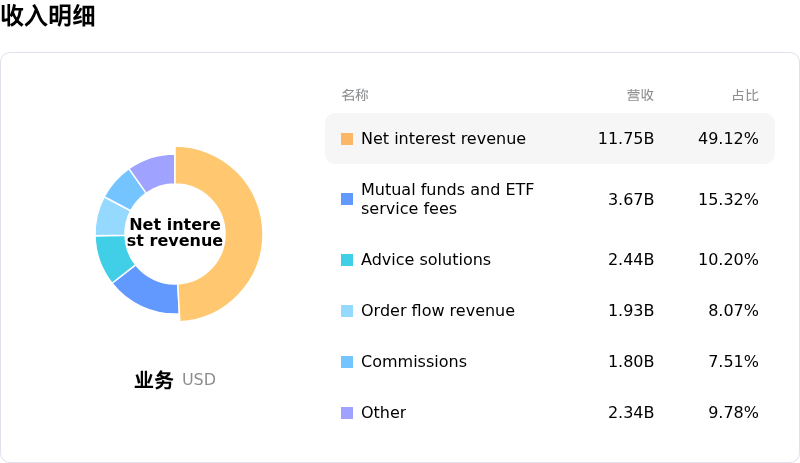The height and width of the screenshot is (463, 800).
Task: Click the blue Mutual funds legend swatch
Action: (347, 199)
